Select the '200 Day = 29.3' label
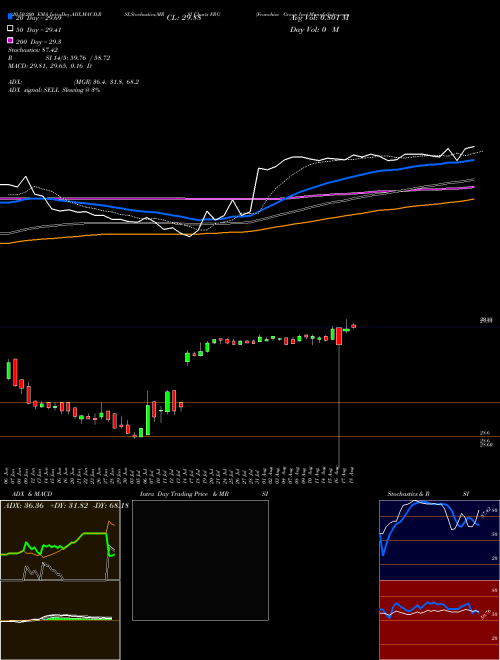Image resolution: width=500 pixels, height=660 pixels. 38,42
